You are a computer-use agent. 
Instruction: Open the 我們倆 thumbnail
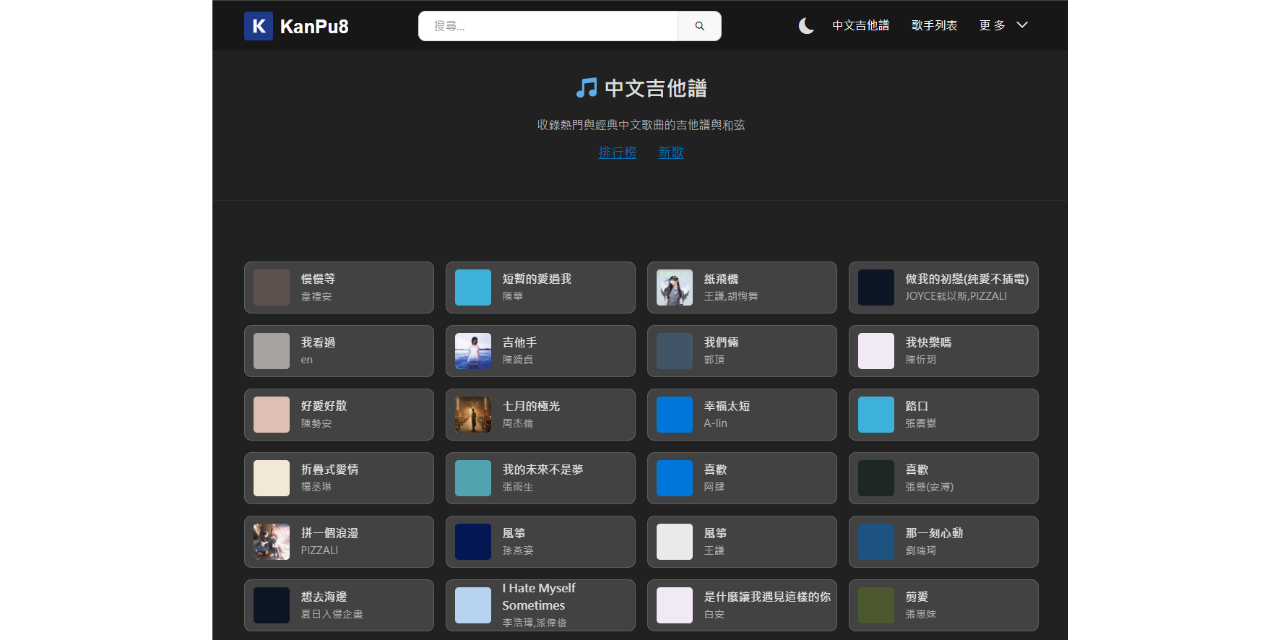pyautogui.click(x=675, y=351)
